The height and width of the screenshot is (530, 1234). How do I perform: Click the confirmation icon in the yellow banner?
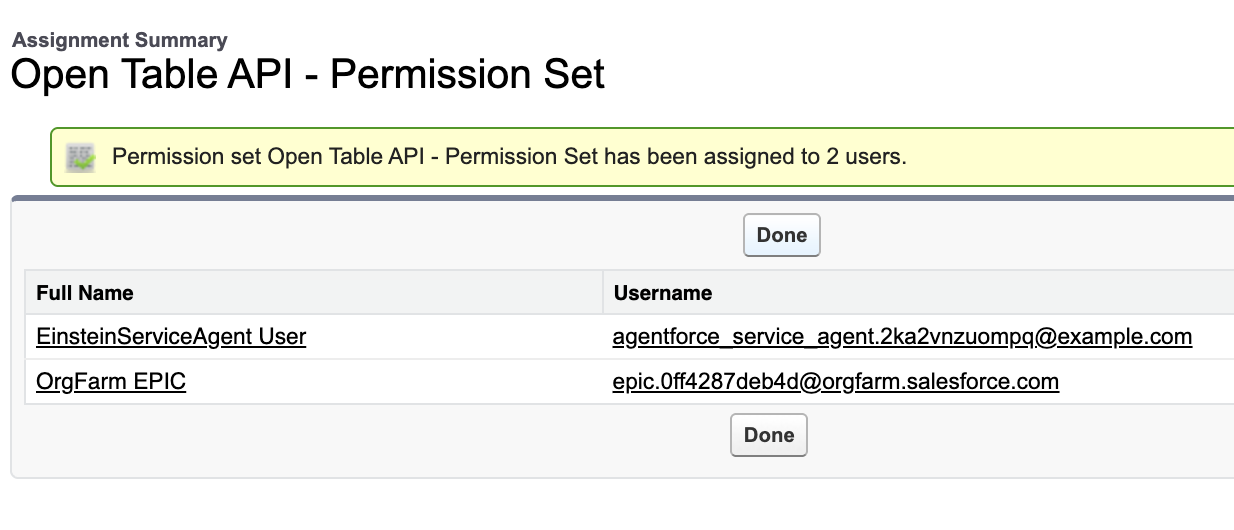pyautogui.click(x=80, y=157)
